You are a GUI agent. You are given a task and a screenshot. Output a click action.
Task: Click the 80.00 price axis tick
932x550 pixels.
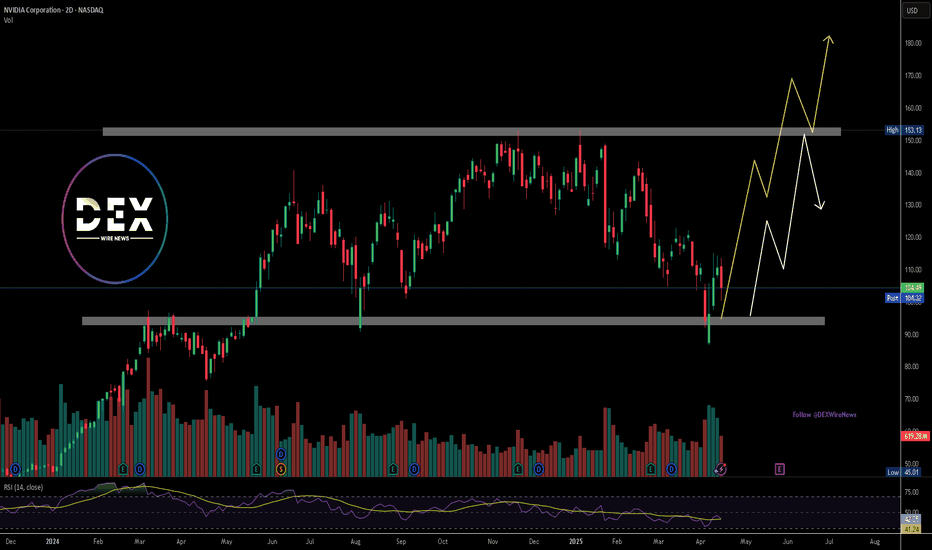[912, 366]
